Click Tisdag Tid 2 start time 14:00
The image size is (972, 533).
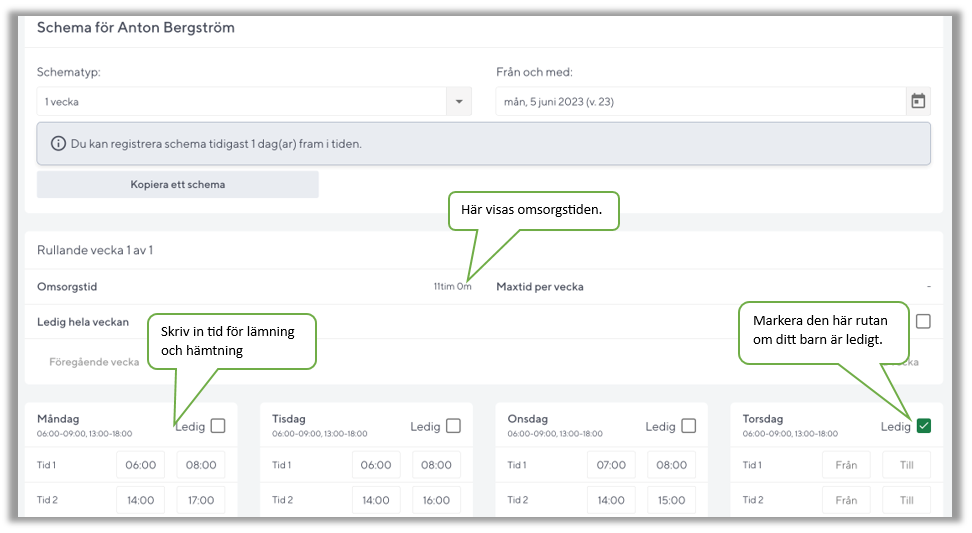(x=376, y=500)
